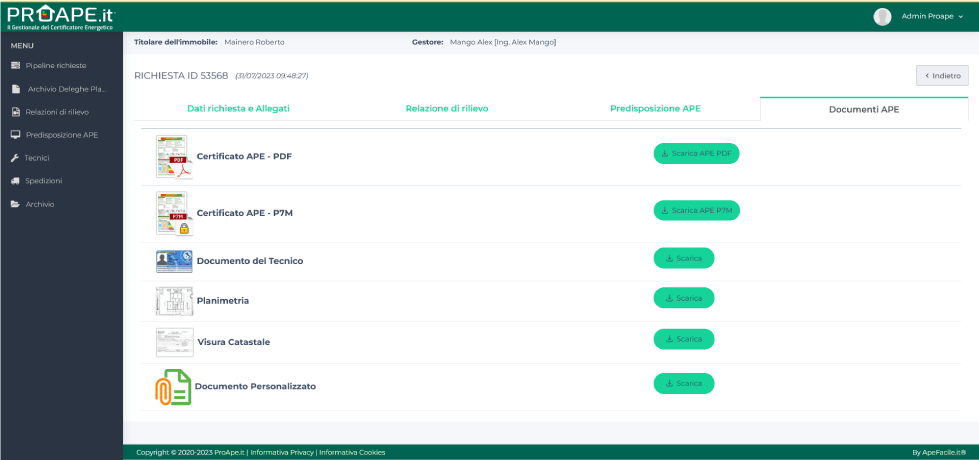
Task: Open the Admin Proape user dropdown
Action: point(918,16)
